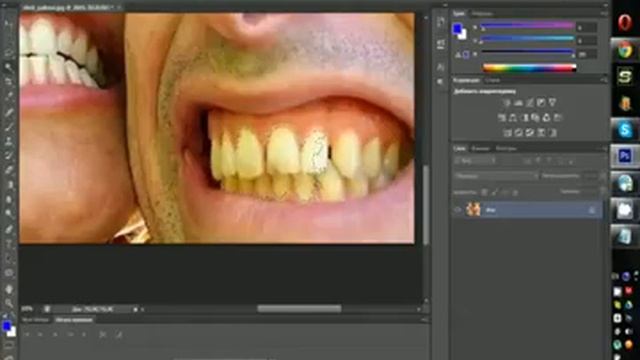Image resolution: width=640 pixels, height=360 pixels.
Task: Select the Healing Brush tool
Action: click(9, 112)
